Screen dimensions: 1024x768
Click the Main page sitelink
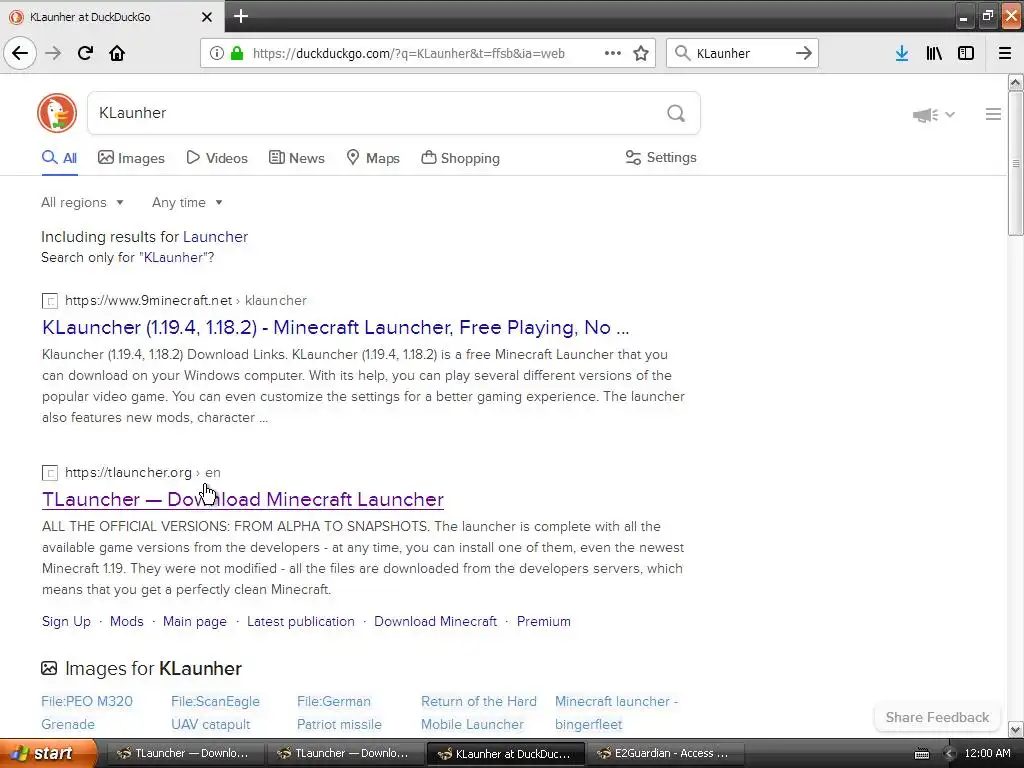tap(195, 621)
